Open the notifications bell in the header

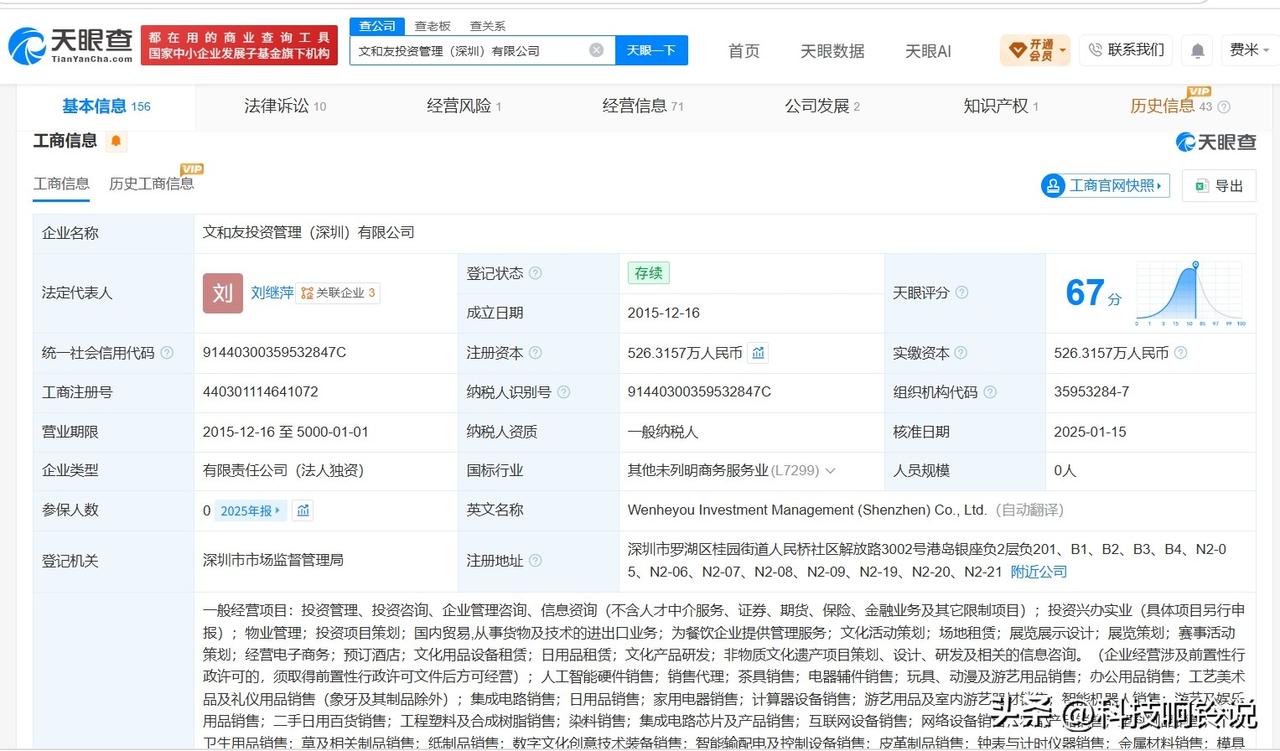(1197, 50)
